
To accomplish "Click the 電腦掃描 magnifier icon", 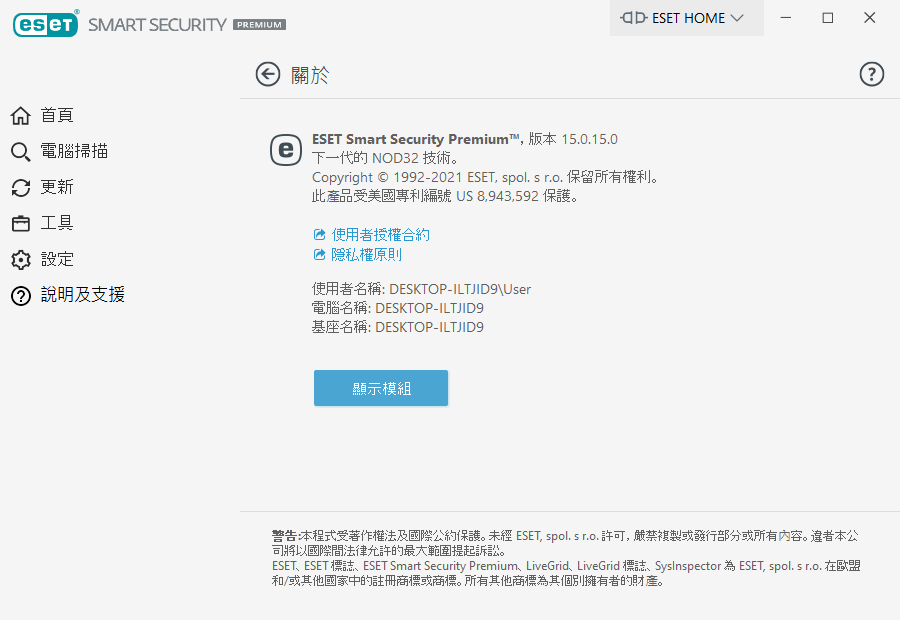I will pos(21,152).
